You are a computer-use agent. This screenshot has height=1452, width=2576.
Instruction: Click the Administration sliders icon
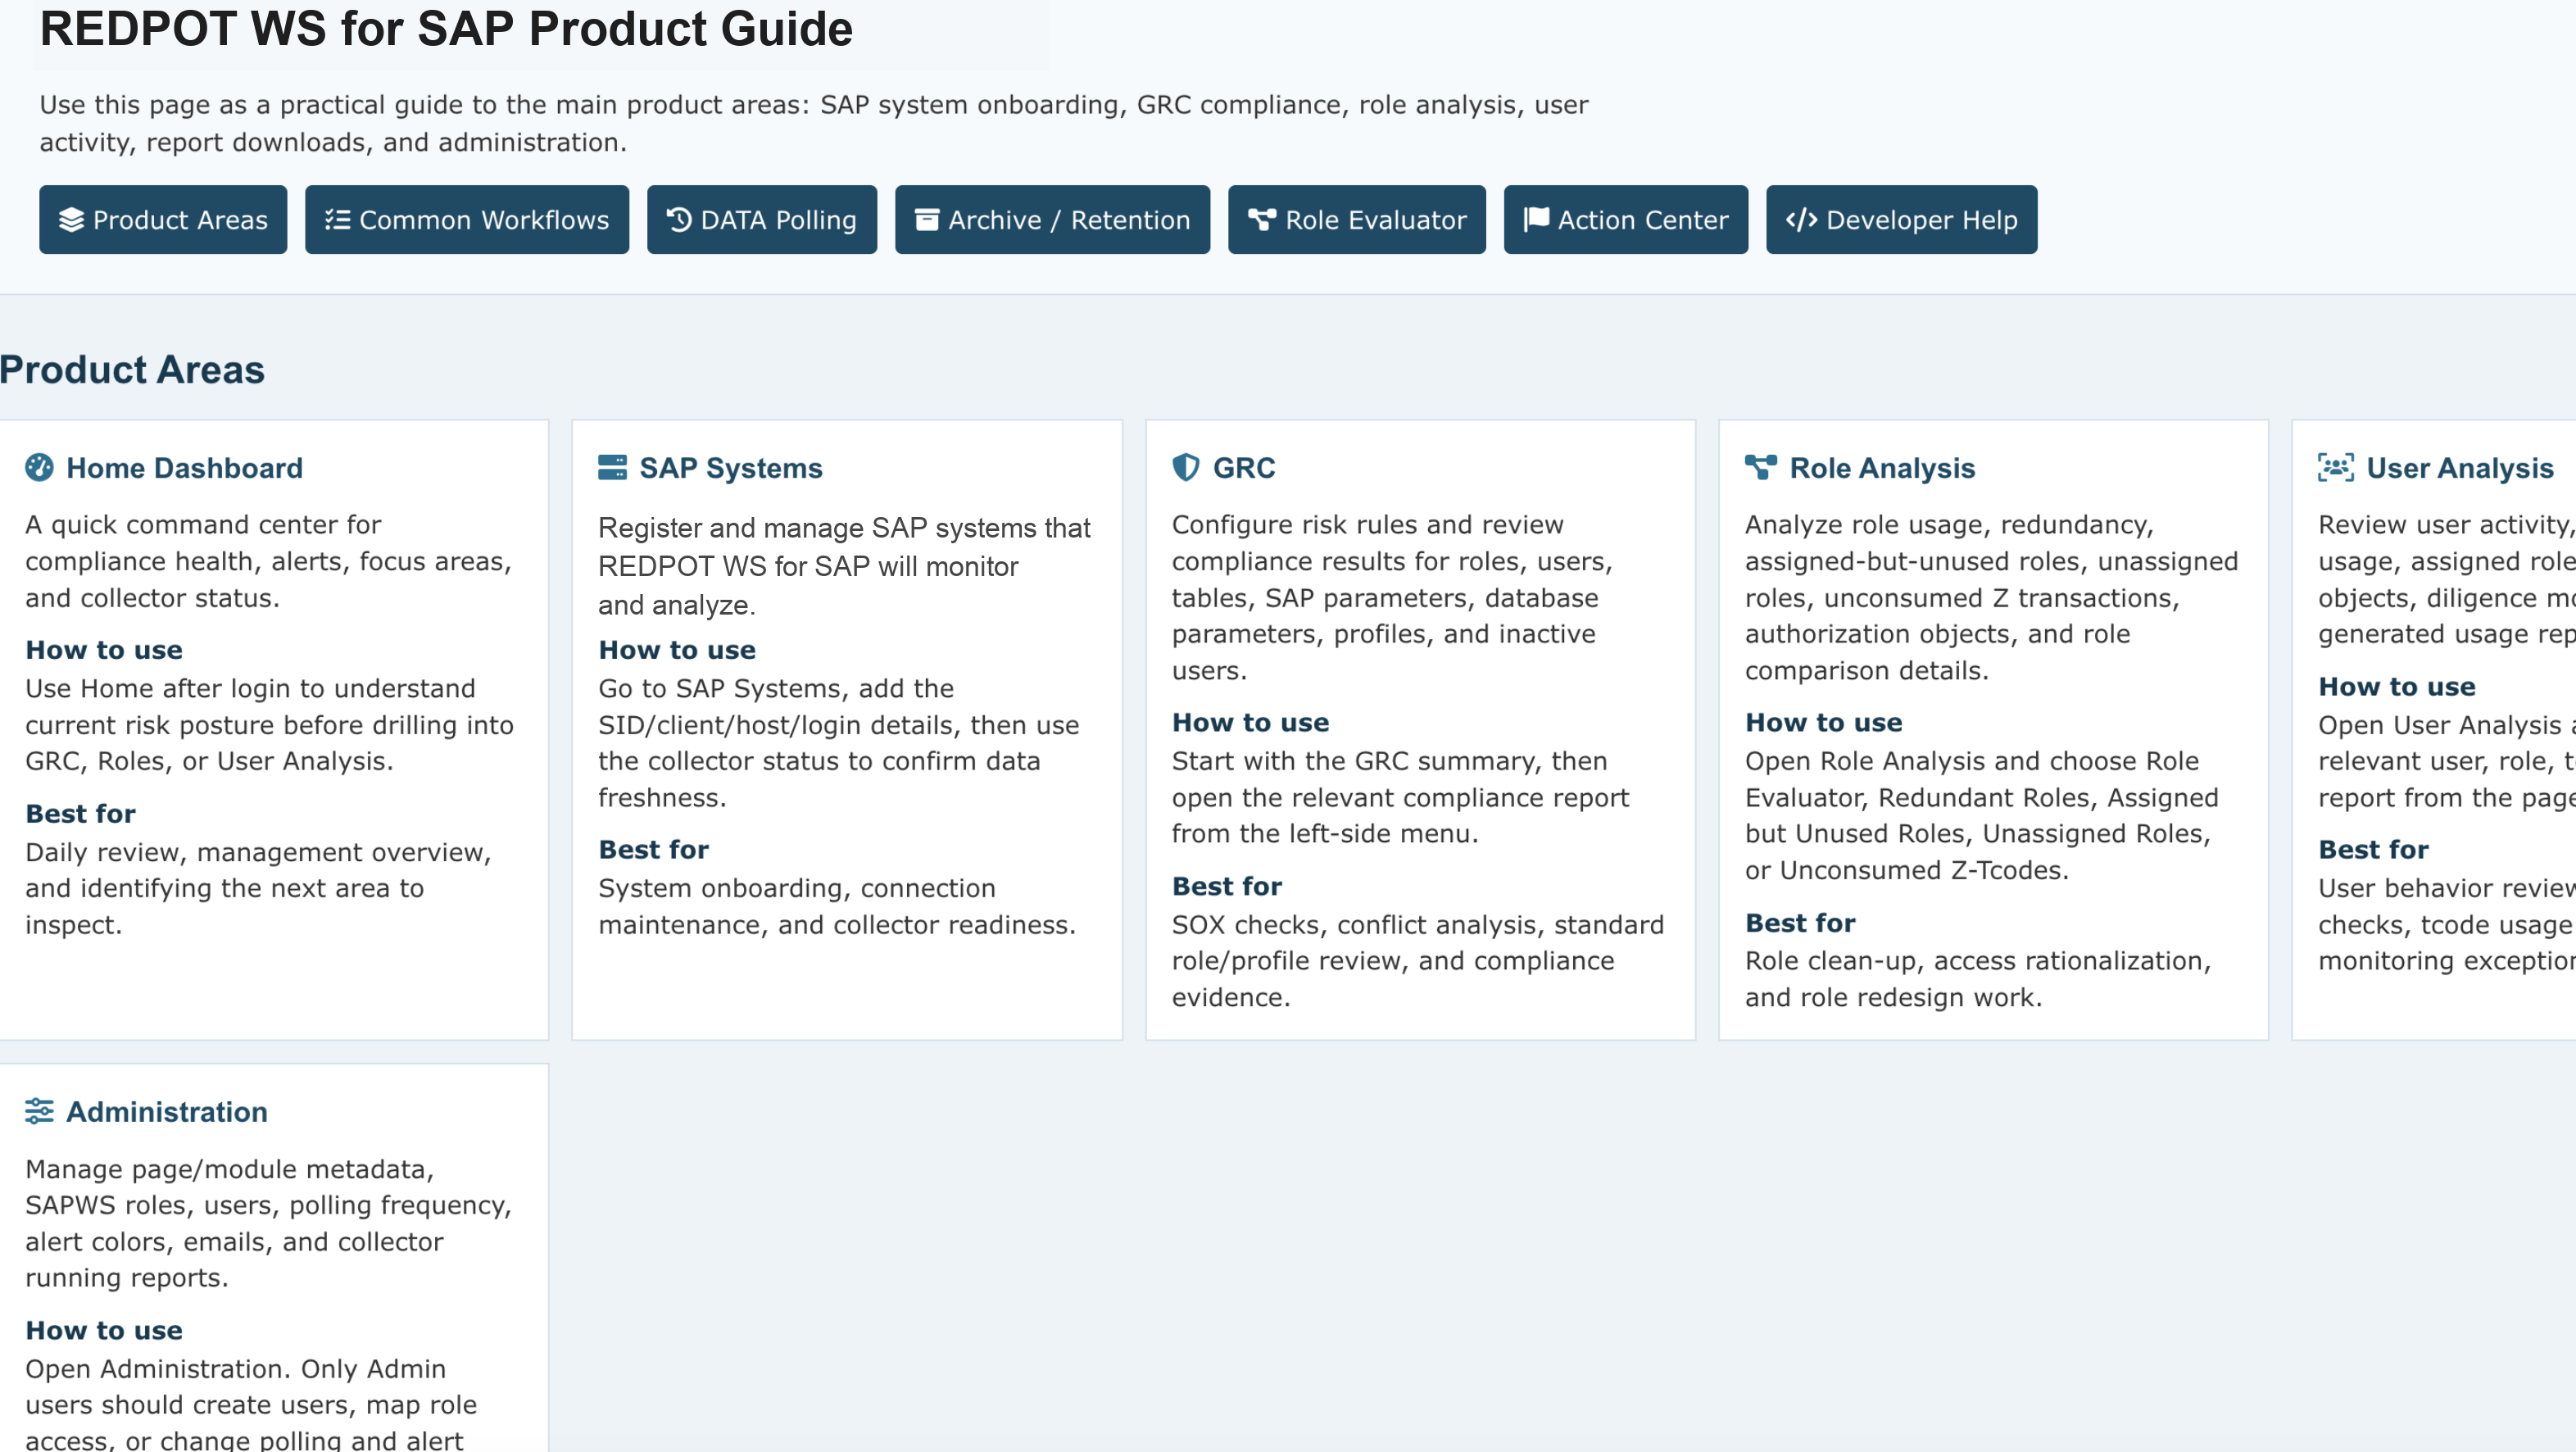point(39,1111)
